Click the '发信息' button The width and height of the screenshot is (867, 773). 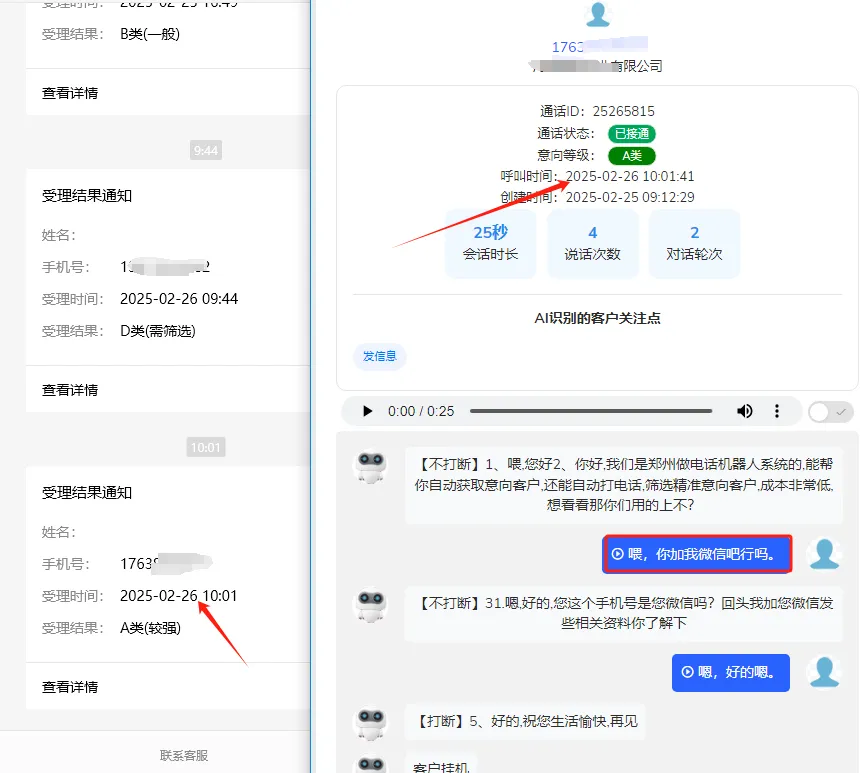pyautogui.click(x=380, y=355)
